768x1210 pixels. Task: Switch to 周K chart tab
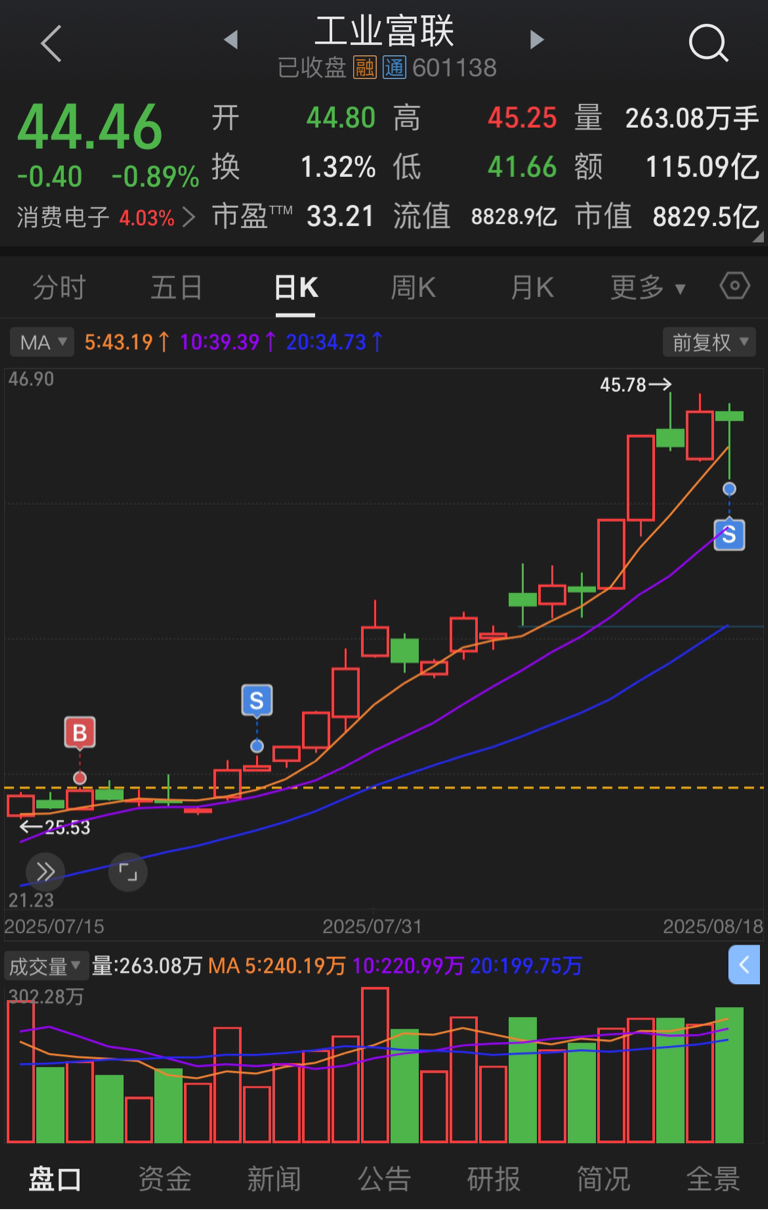[x=413, y=288]
